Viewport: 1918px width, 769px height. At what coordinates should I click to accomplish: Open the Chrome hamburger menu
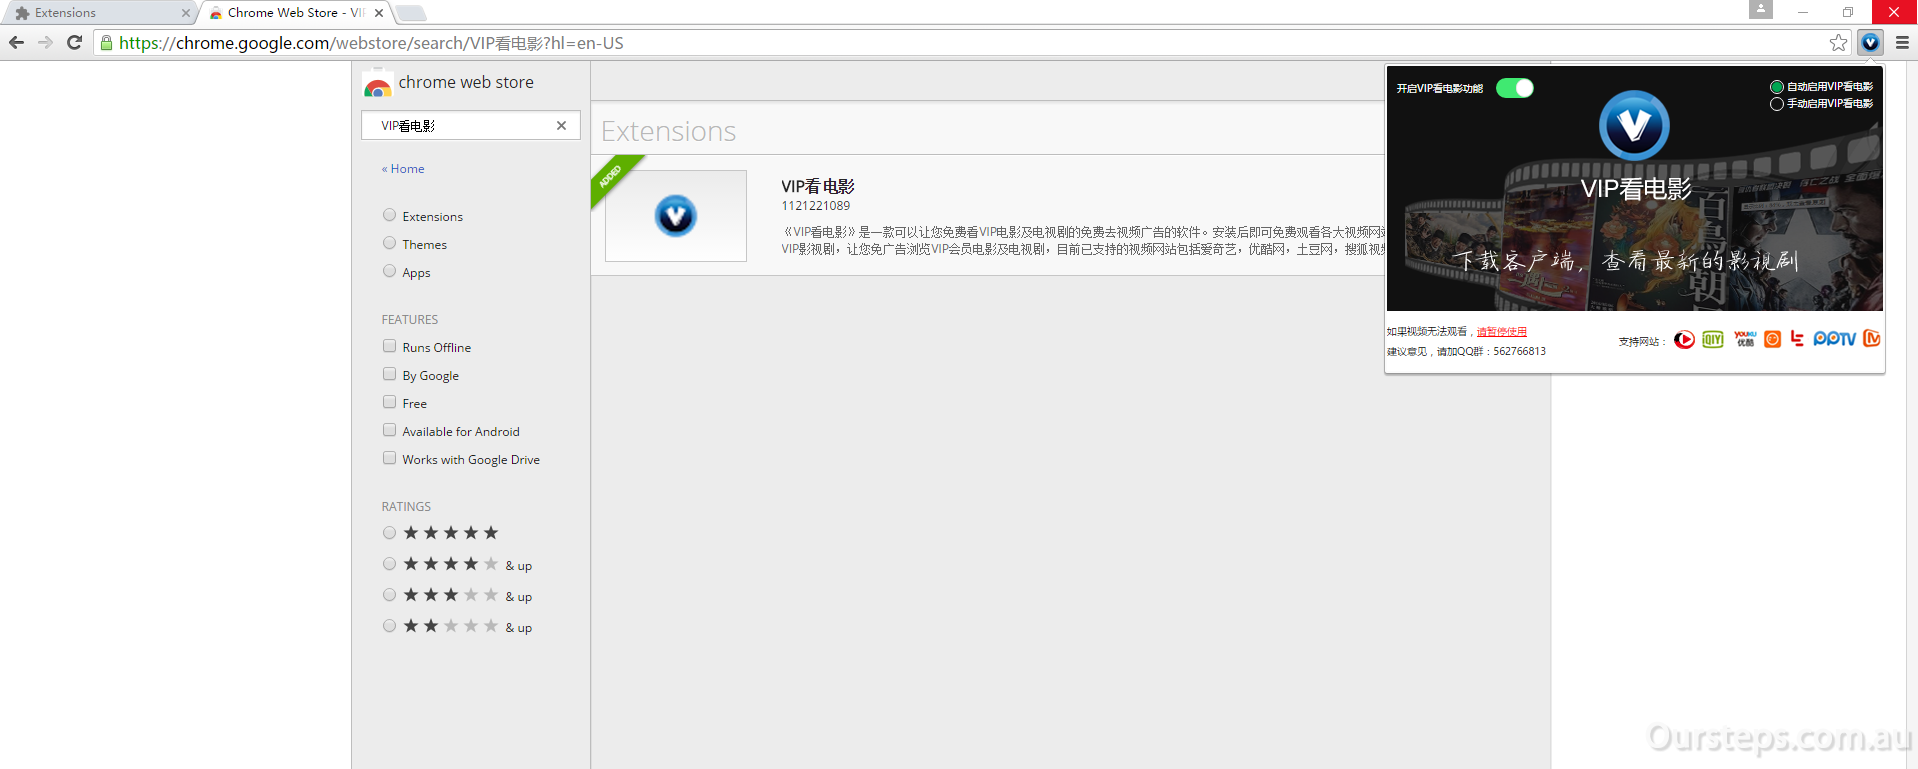point(1902,43)
